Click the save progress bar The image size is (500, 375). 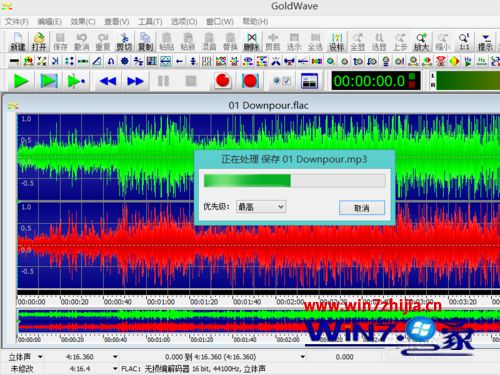[x=295, y=181]
